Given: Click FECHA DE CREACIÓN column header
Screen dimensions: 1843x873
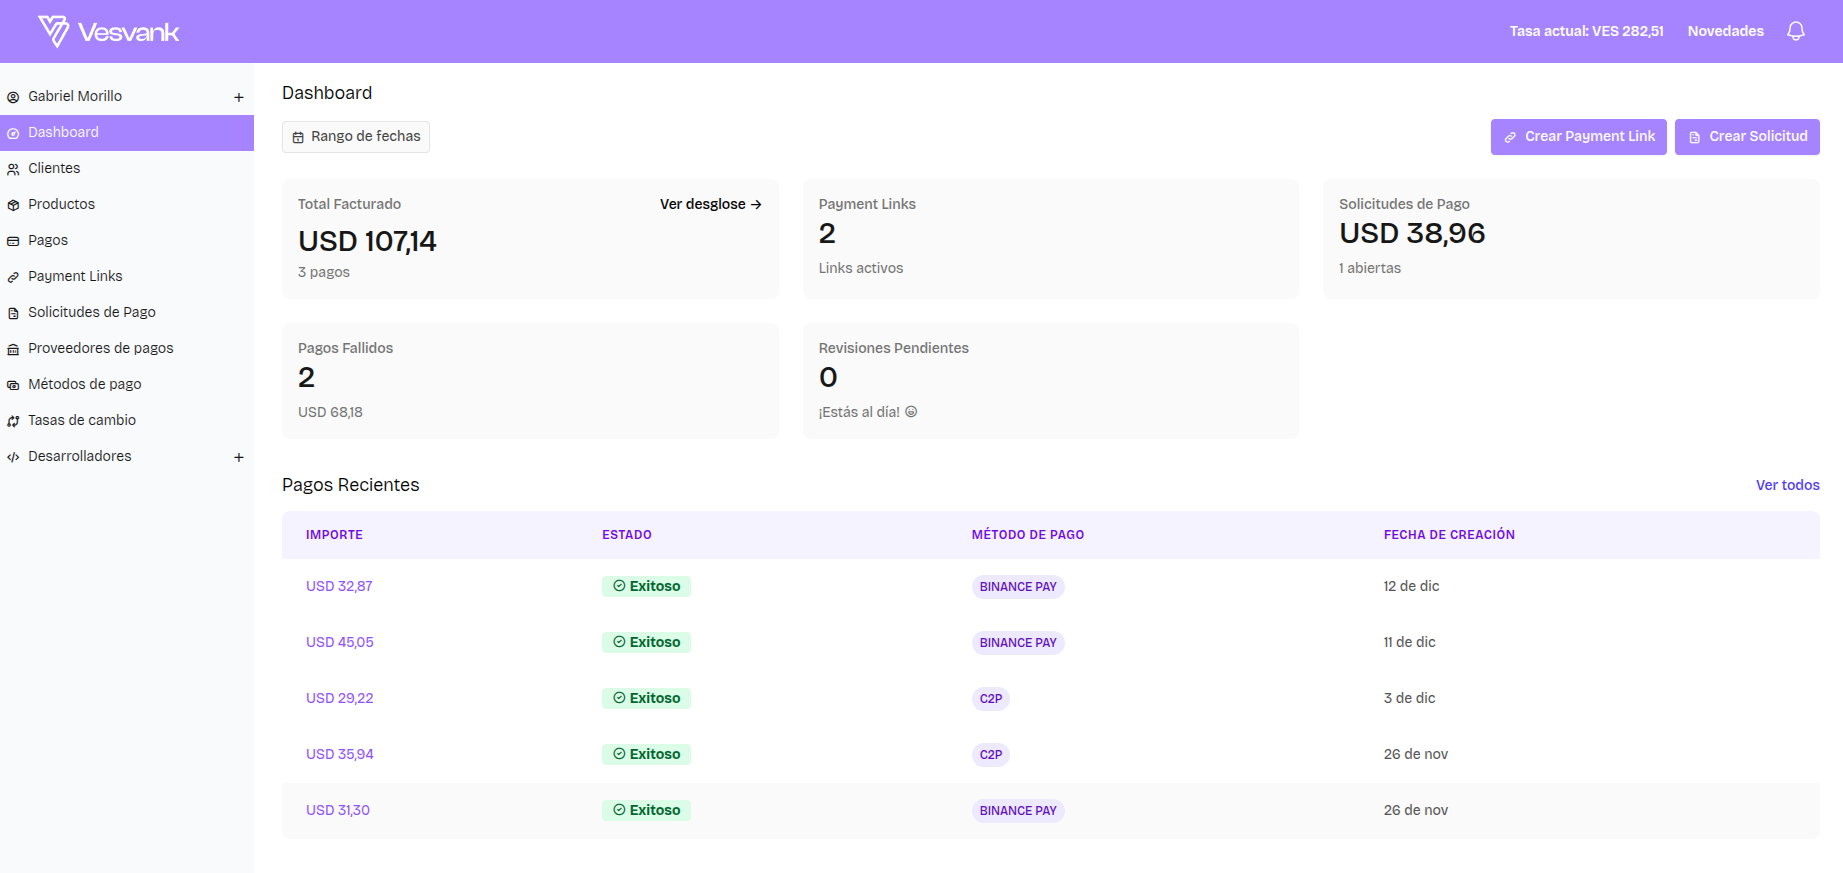Looking at the screenshot, I should tap(1449, 535).
